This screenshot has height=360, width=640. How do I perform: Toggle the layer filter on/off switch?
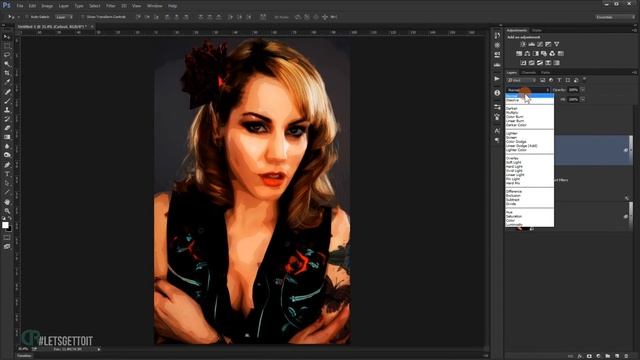(x=584, y=79)
